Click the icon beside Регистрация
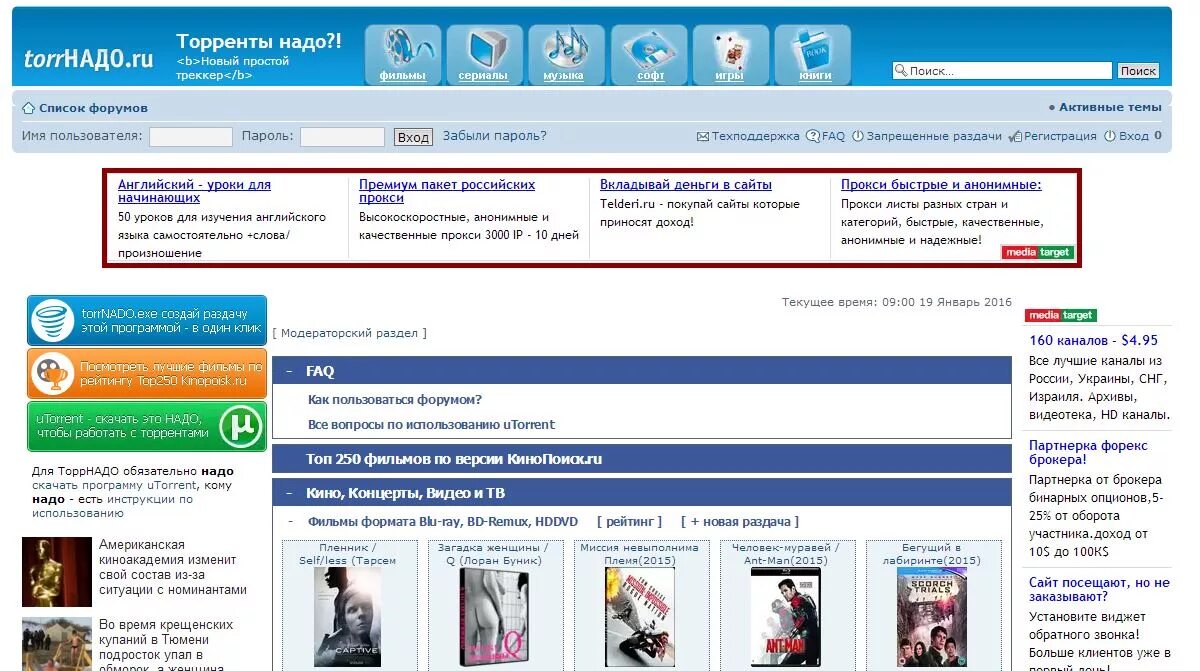The image size is (1200, 671). [1015, 136]
